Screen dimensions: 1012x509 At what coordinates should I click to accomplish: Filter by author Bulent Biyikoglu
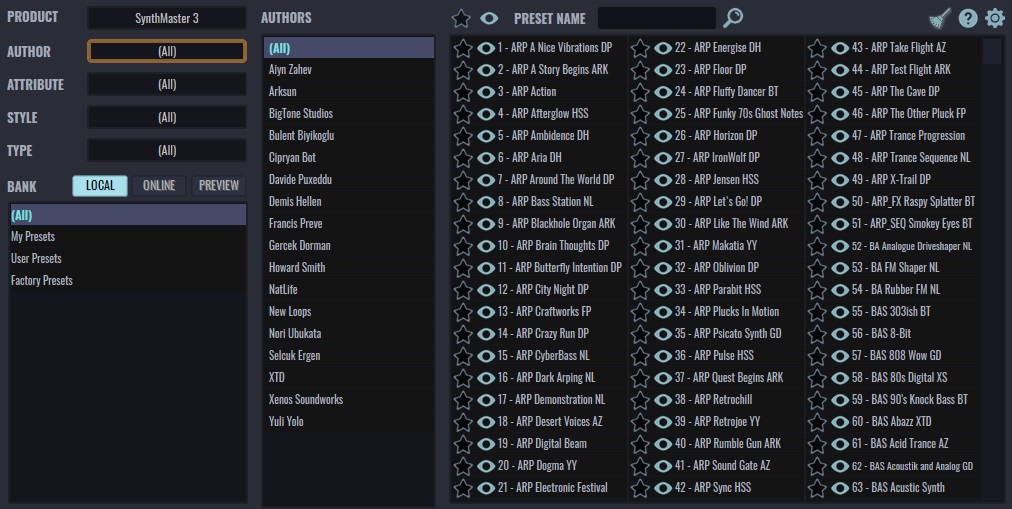349,135
